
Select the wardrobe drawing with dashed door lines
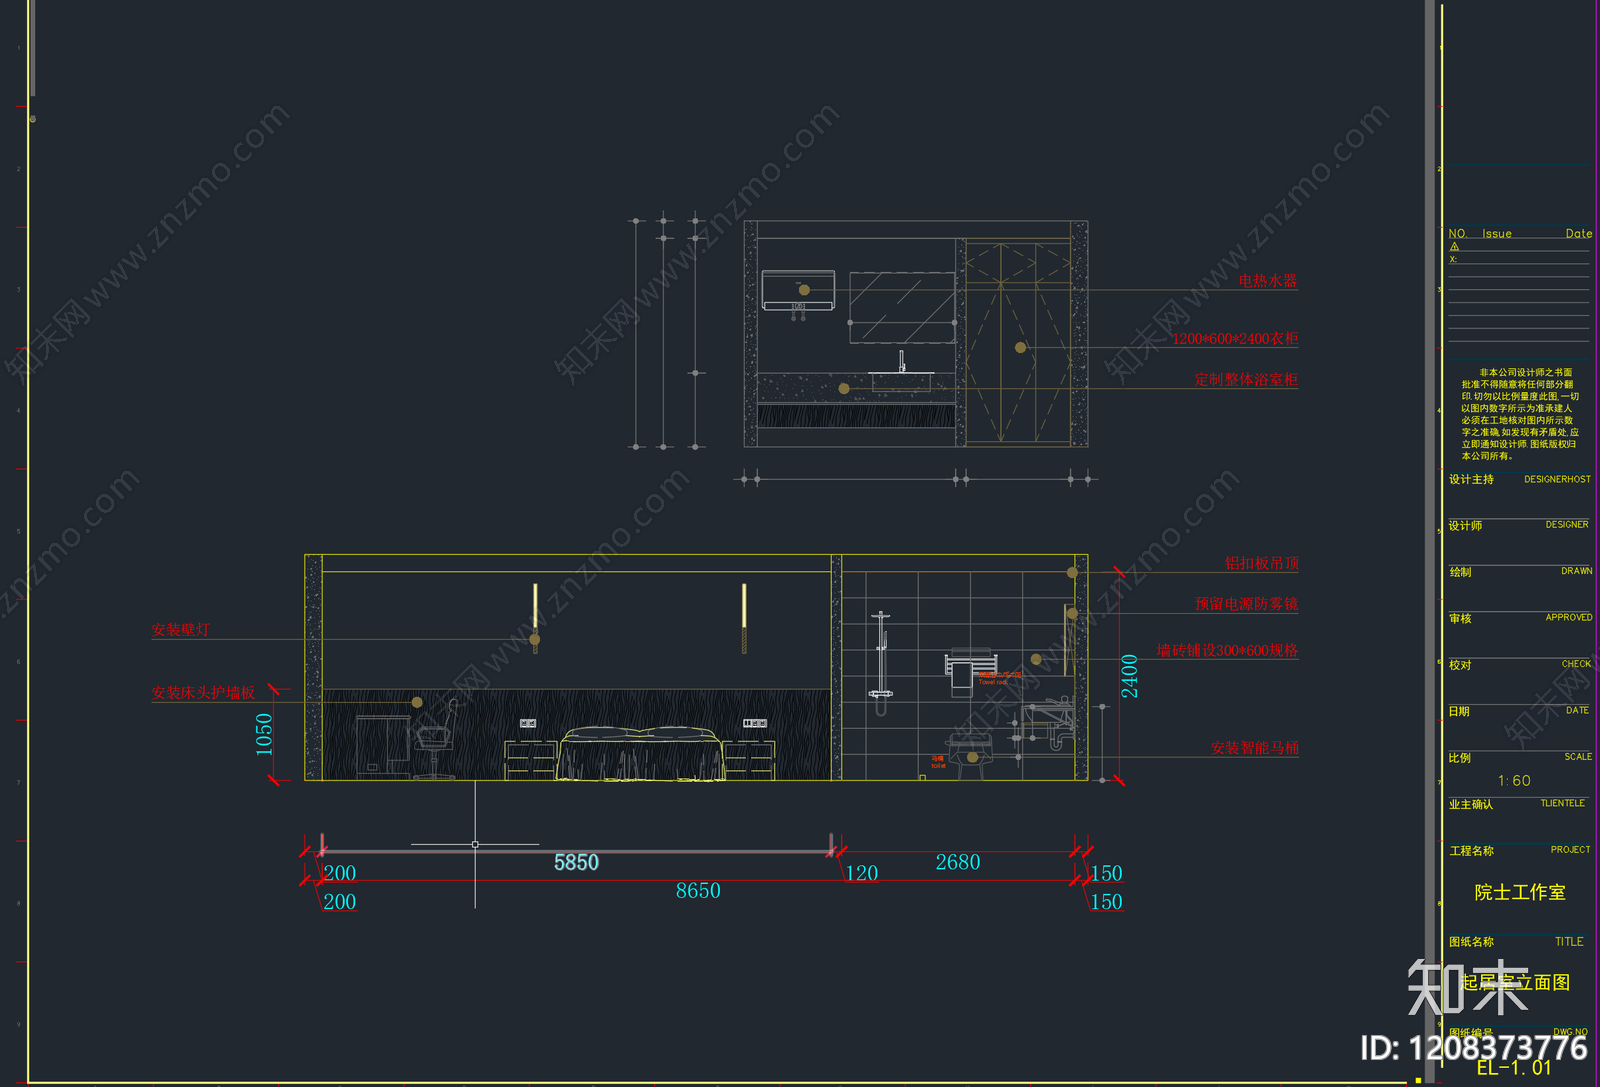1018,341
